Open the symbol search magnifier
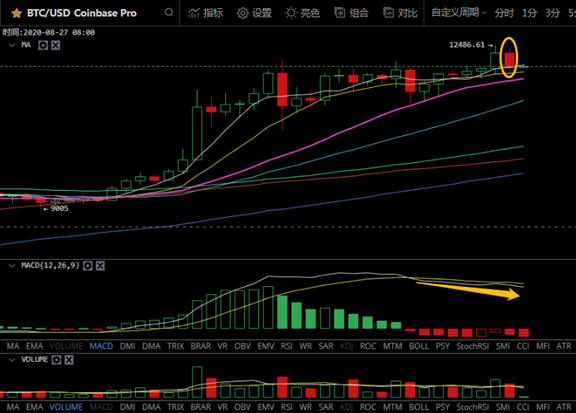576x413 pixels. pyautogui.click(x=169, y=12)
